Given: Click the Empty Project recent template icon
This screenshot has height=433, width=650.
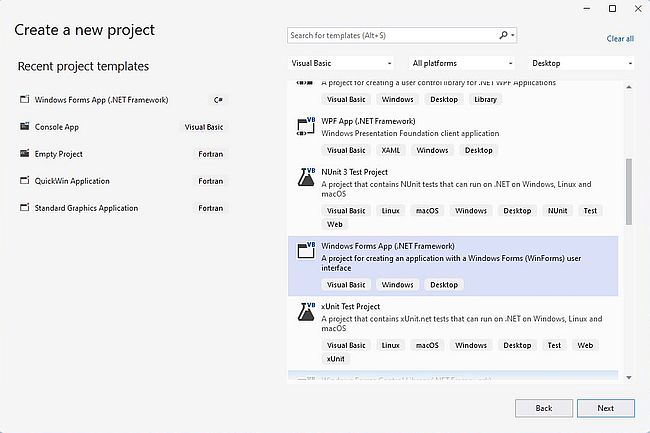Looking at the screenshot, I should [24, 154].
